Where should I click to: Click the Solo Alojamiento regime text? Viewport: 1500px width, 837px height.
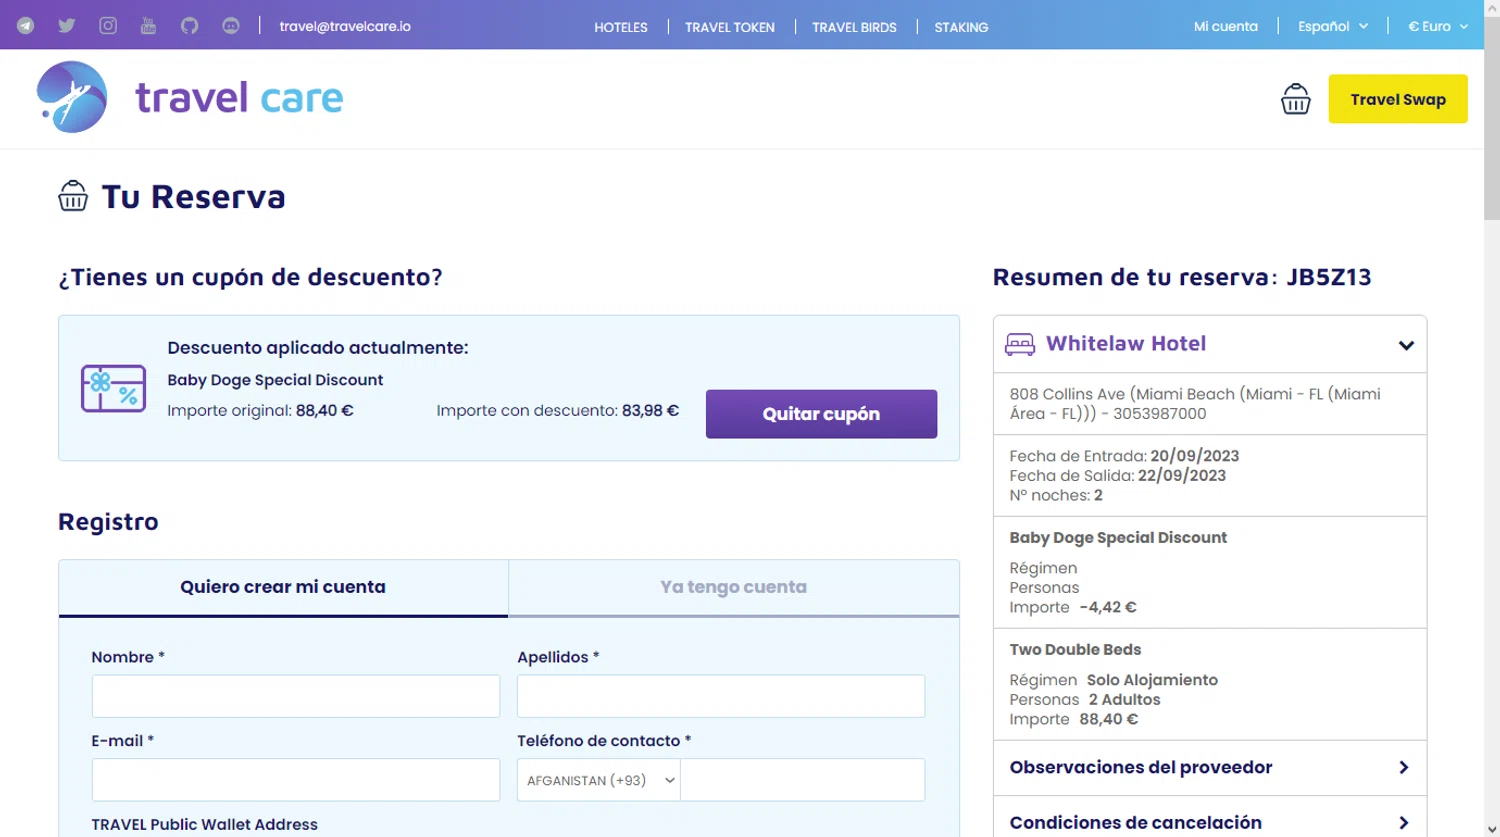(x=1152, y=680)
